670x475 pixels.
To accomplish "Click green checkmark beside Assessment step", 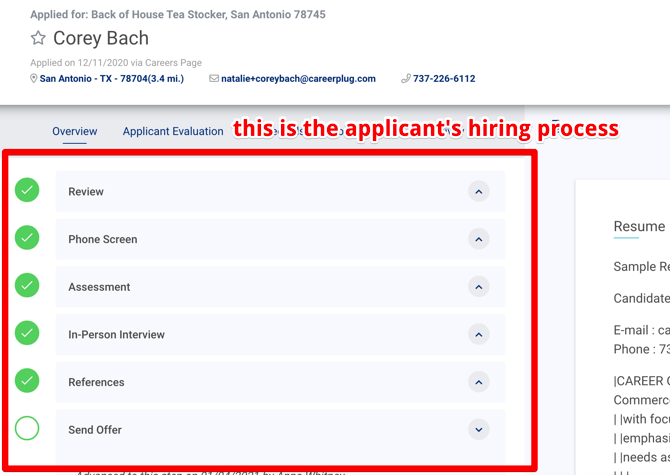I will point(27,285).
